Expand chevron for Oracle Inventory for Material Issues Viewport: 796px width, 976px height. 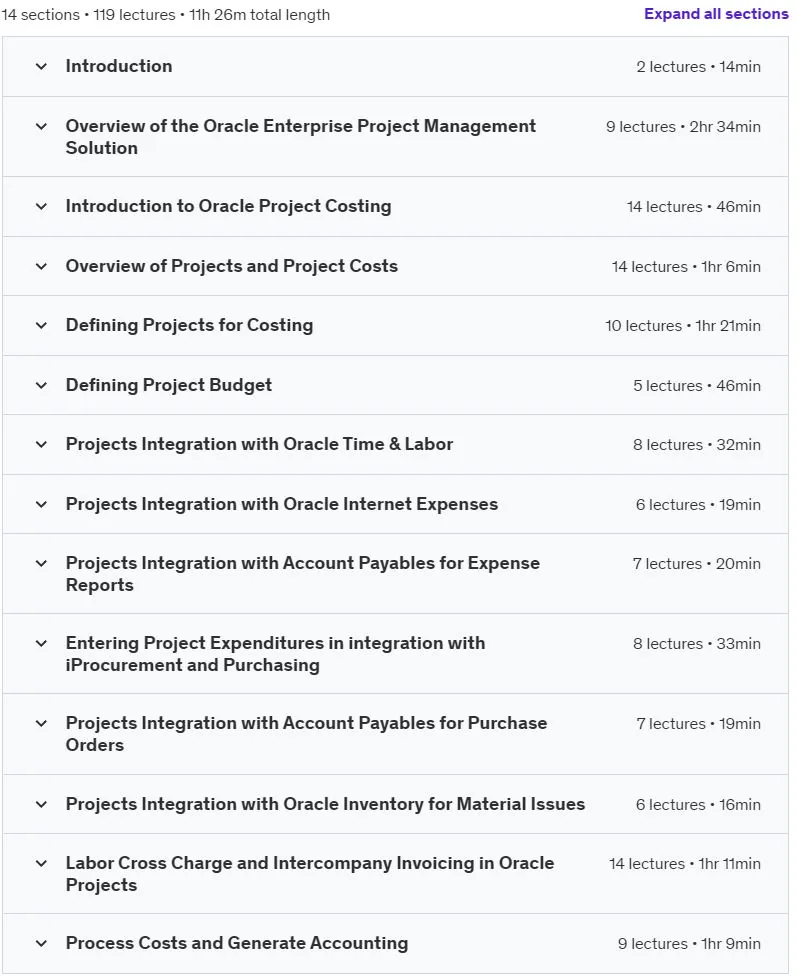click(x=41, y=804)
